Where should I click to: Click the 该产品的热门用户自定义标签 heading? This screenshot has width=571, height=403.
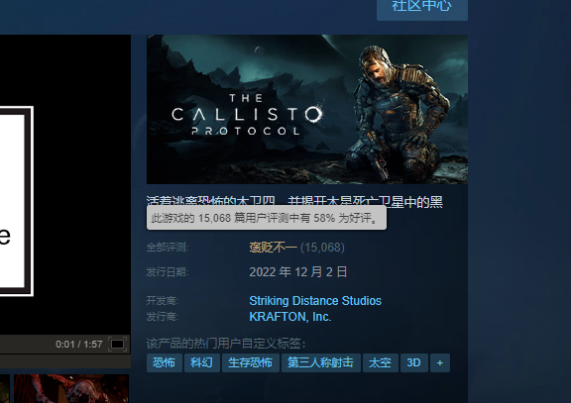click(226, 343)
